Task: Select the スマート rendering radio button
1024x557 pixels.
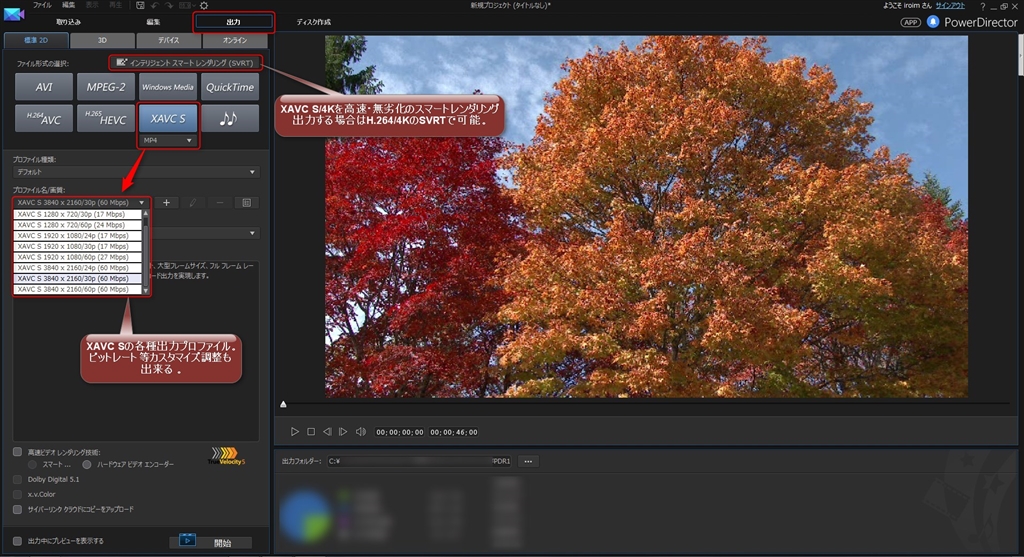Action: click(32, 464)
